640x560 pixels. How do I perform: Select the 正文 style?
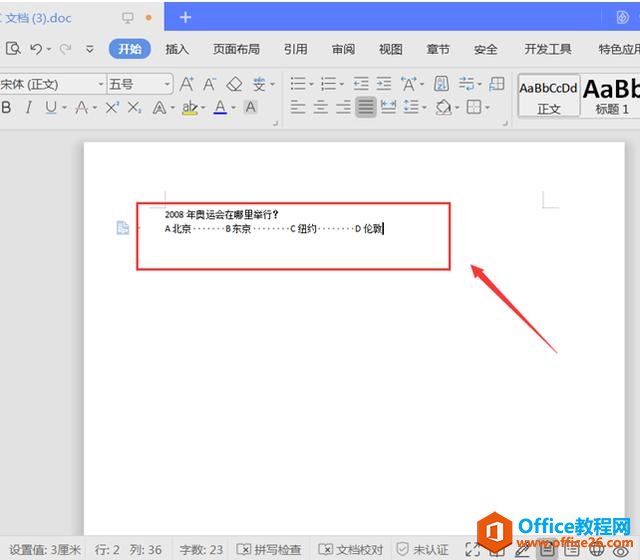pos(549,96)
